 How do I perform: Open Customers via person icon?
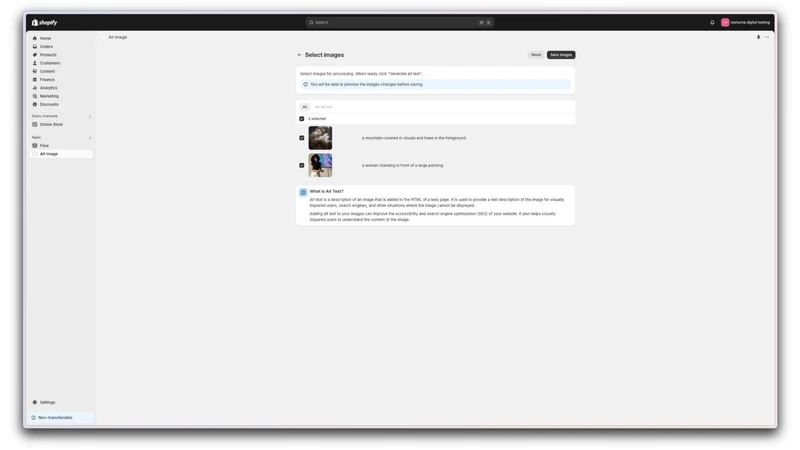[35, 63]
